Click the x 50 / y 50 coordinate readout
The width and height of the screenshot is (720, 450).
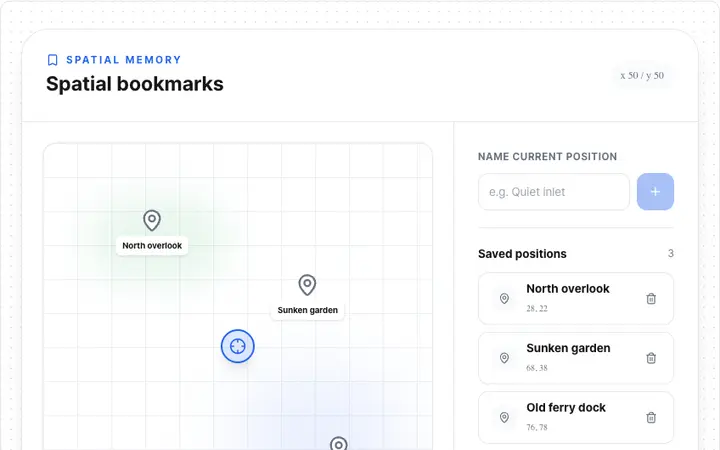click(x=642, y=75)
